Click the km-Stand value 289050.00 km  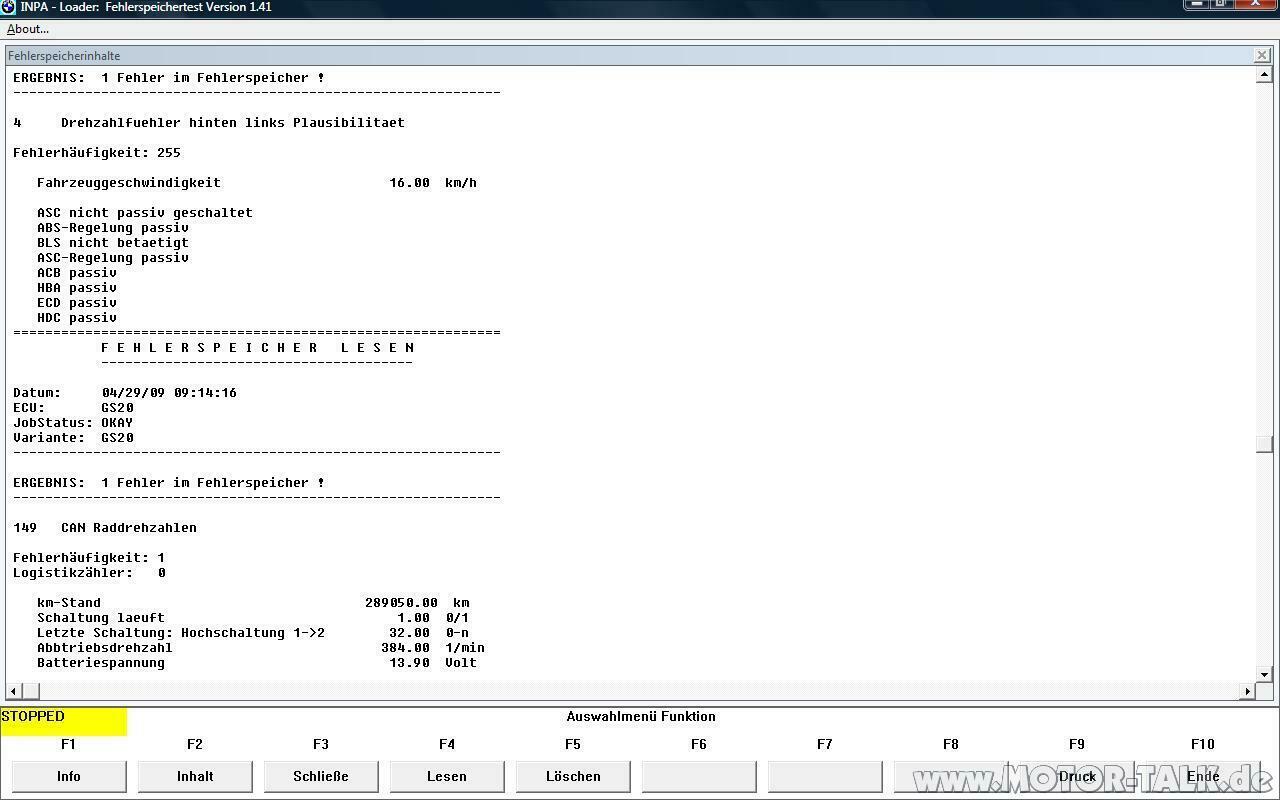[x=417, y=603]
